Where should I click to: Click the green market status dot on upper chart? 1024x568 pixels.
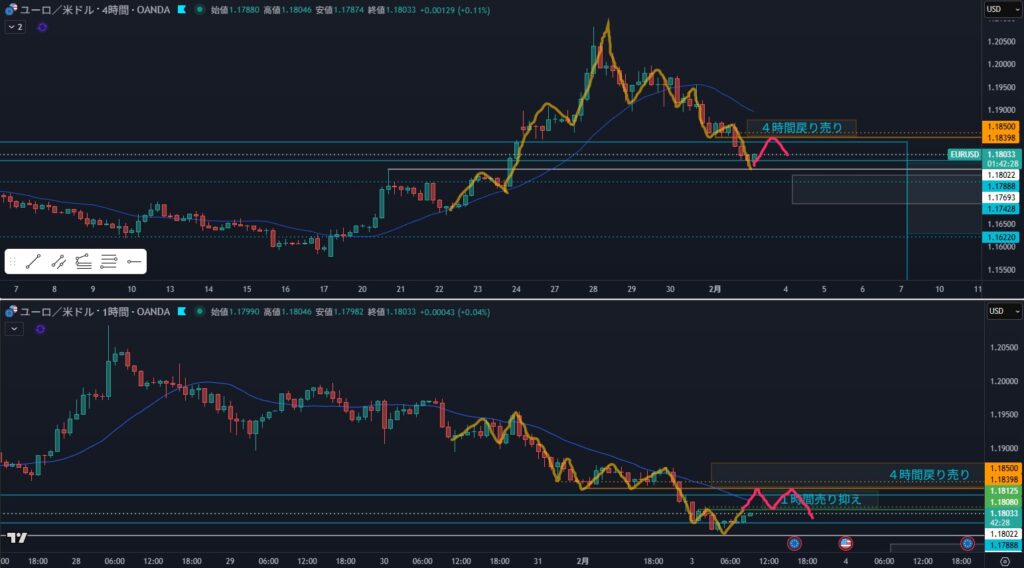(x=200, y=9)
